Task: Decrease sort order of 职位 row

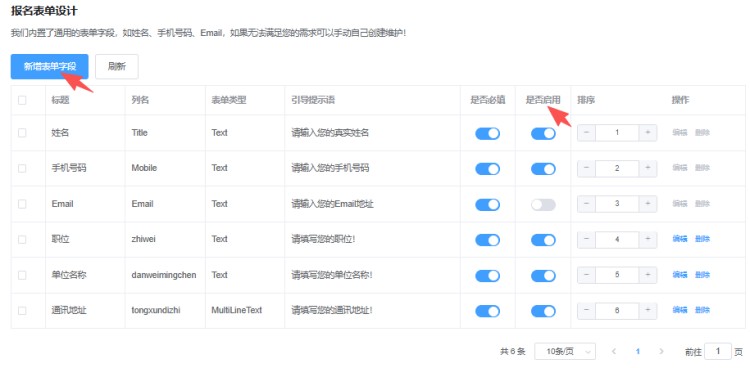Action: point(586,239)
